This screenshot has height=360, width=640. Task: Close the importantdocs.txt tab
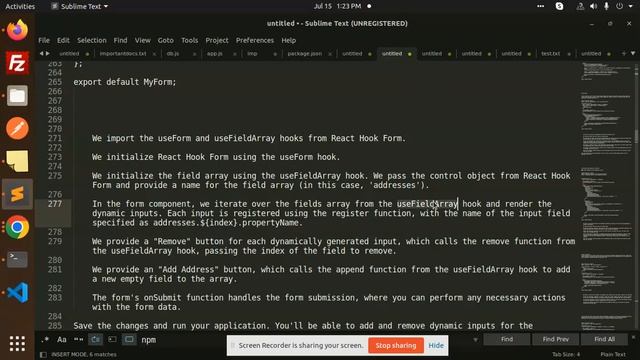click(154, 54)
